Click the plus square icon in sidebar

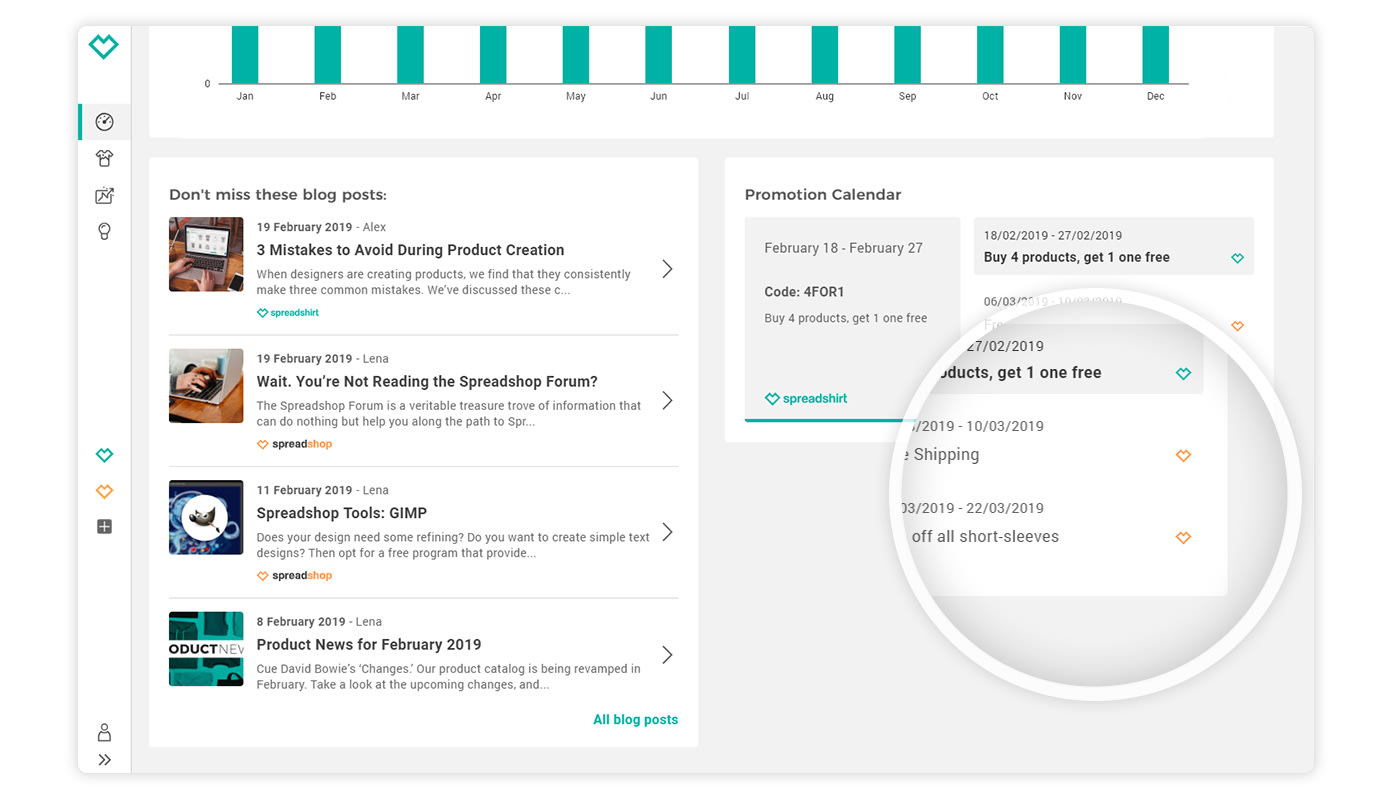tap(104, 527)
